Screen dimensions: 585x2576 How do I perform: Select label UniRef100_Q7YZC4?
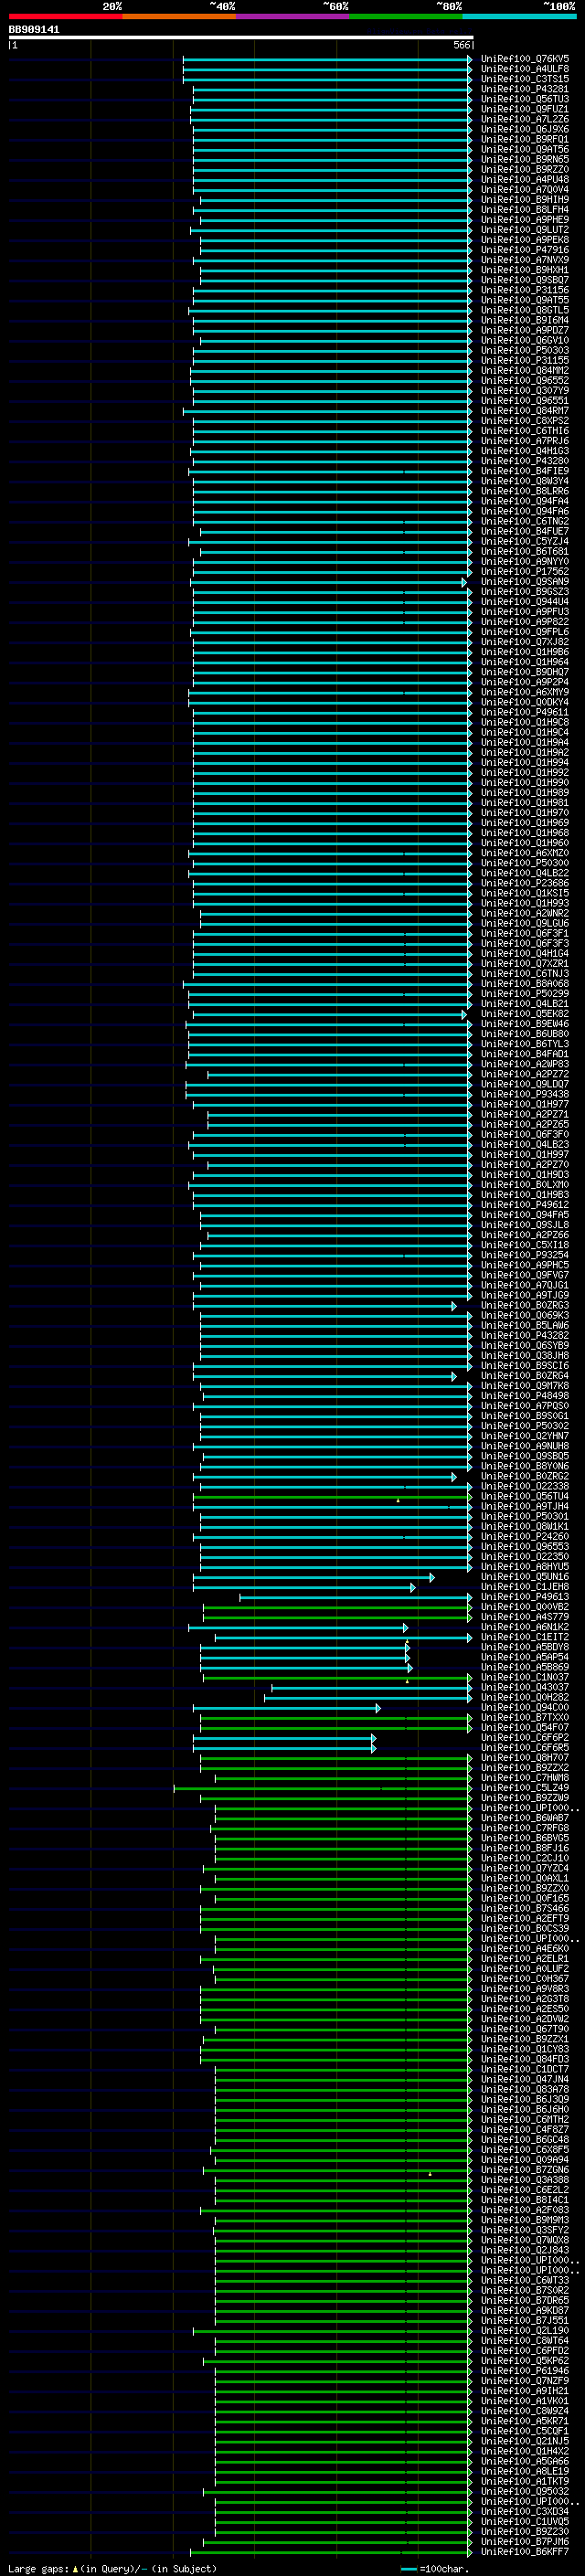tap(525, 1868)
